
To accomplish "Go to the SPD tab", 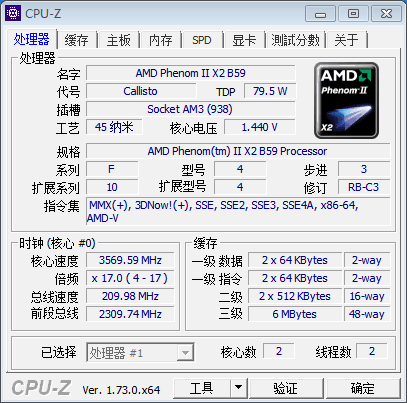I will point(202,40).
